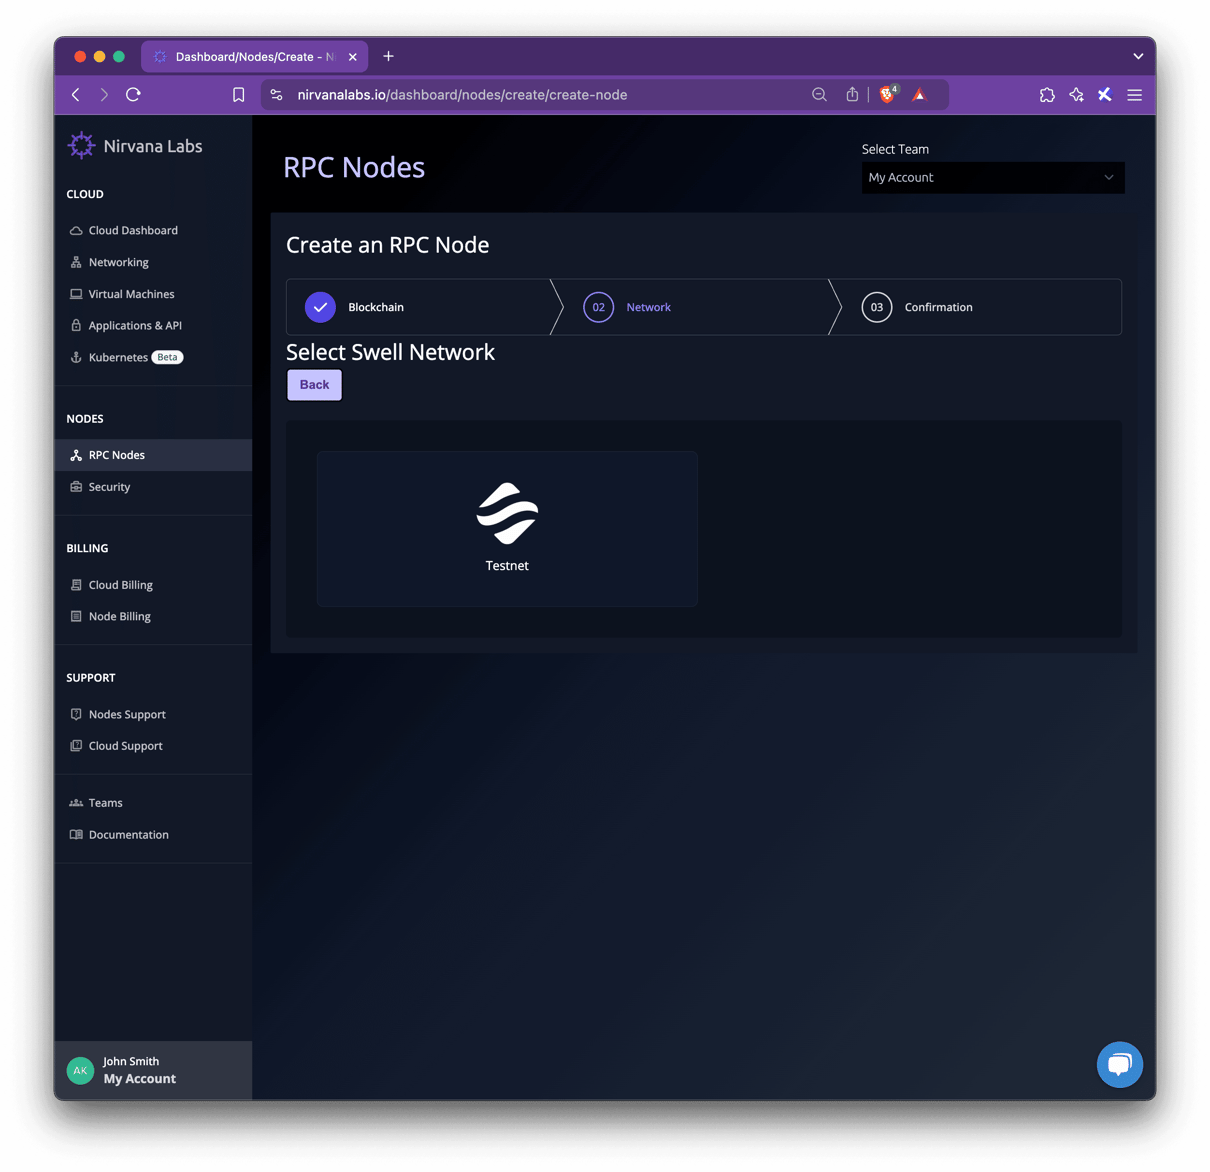
Task: Select the Swell Testnet network card
Action: [x=507, y=528]
